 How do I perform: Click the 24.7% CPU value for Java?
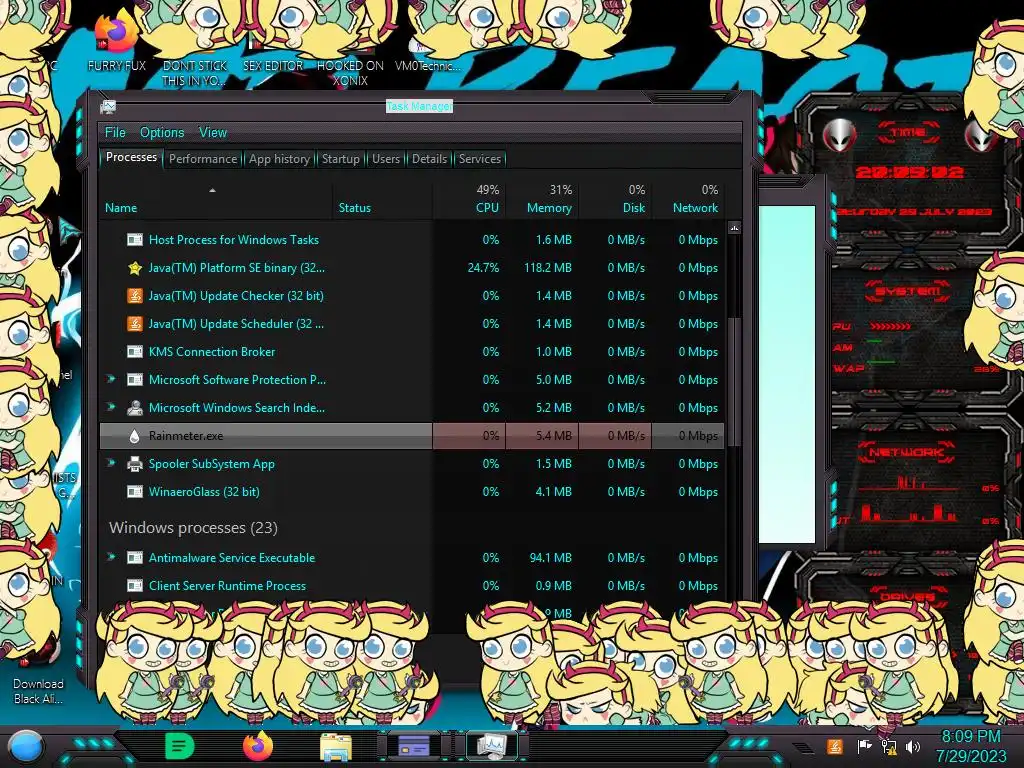[483, 268]
